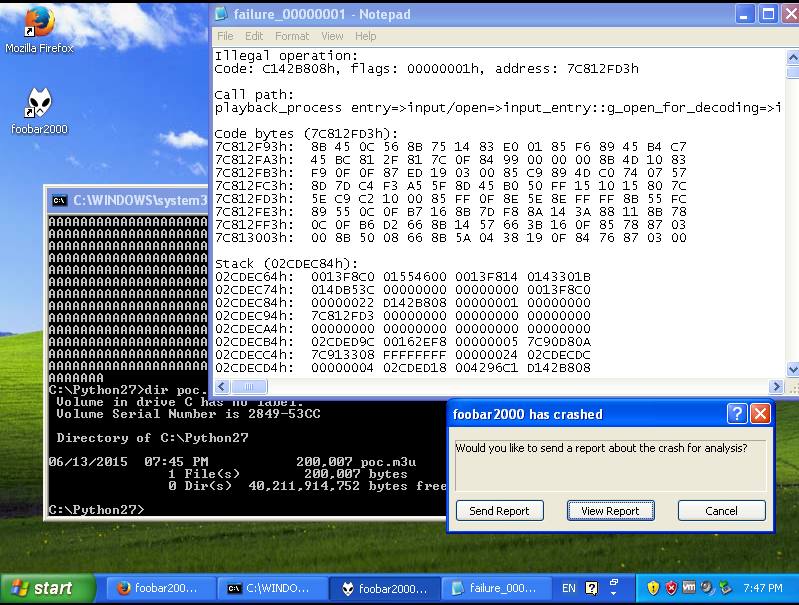Screen dimensions: 799x605
Task: Click 'Directory of C:\Python27' line
Action: tap(152, 438)
